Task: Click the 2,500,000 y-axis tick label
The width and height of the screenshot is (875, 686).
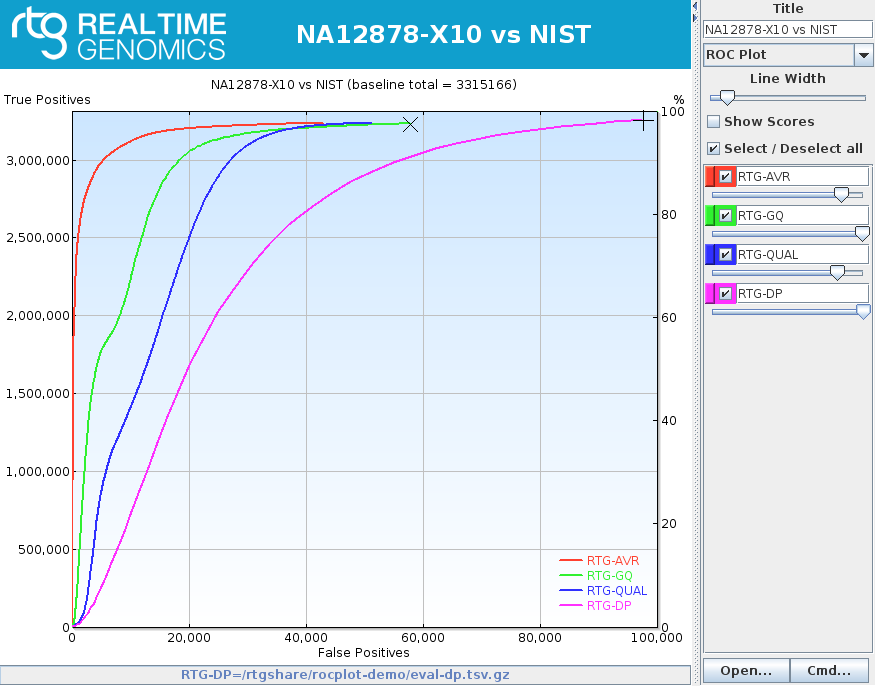Action: click(38, 238)
